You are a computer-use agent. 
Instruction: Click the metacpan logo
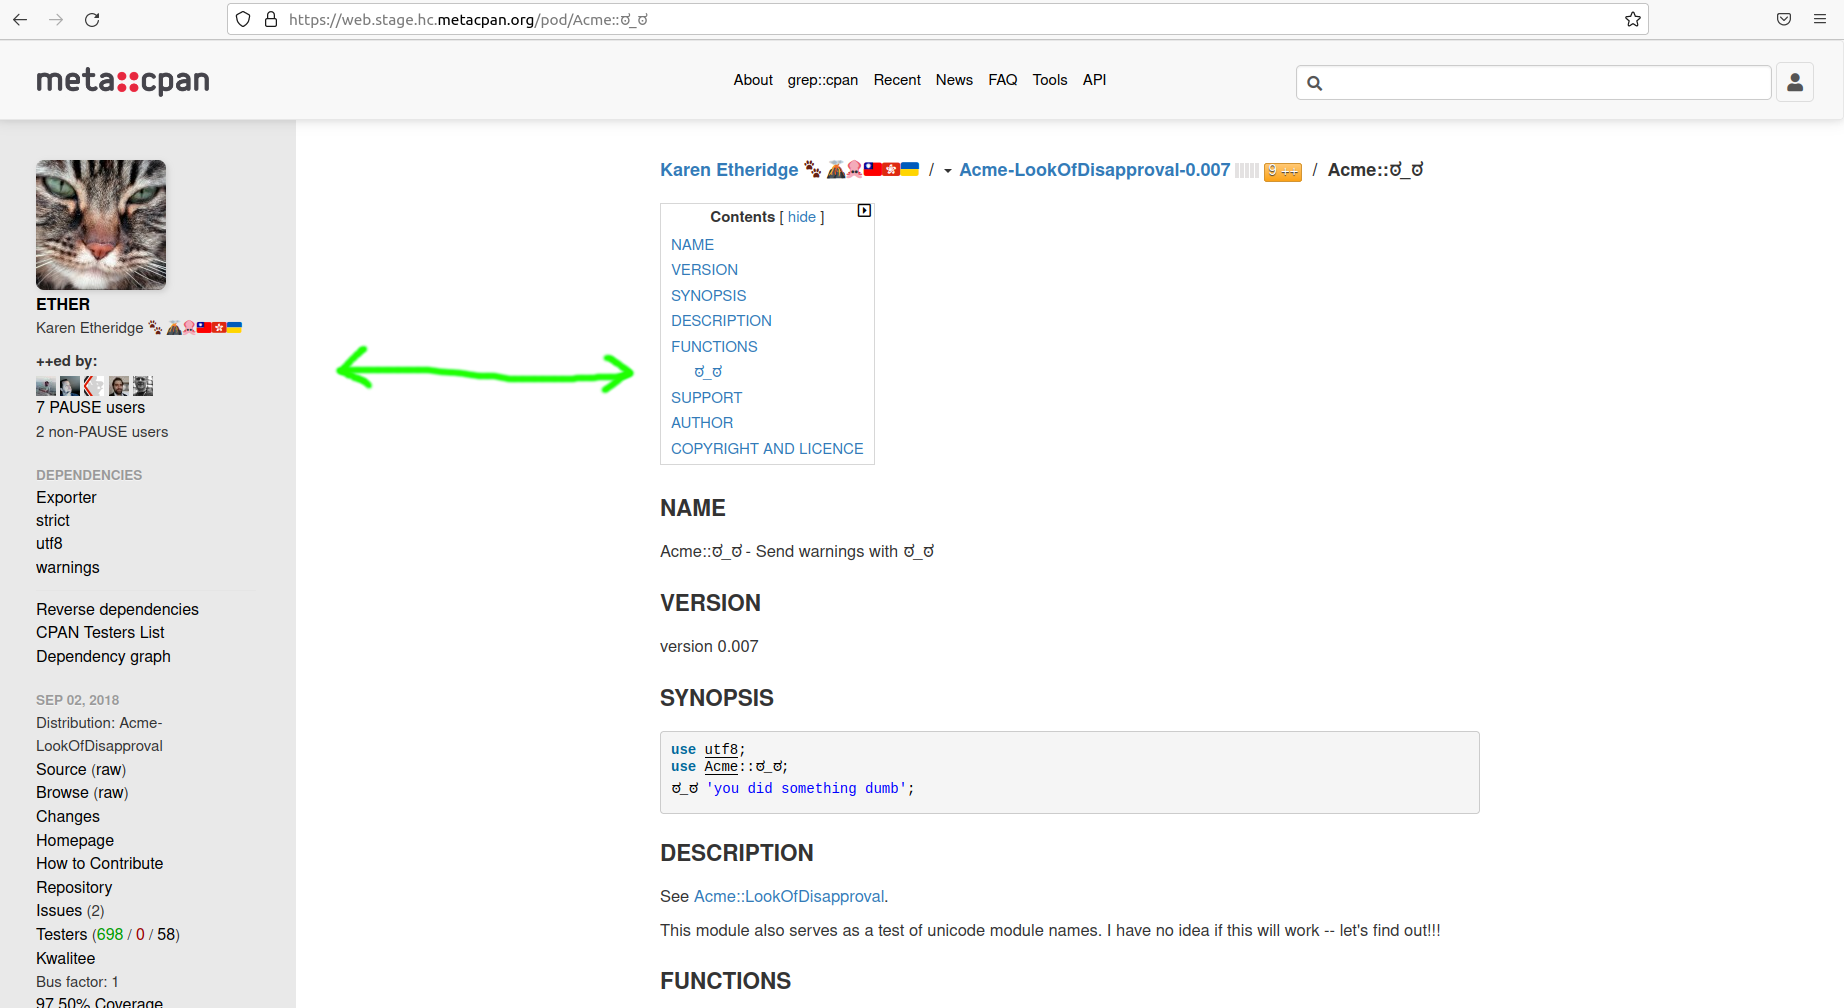pyautogui.click(x=123, y=81)
